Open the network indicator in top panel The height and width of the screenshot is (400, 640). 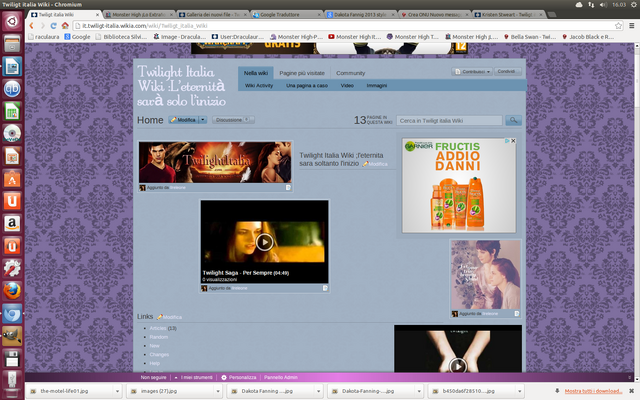(591, 4)
